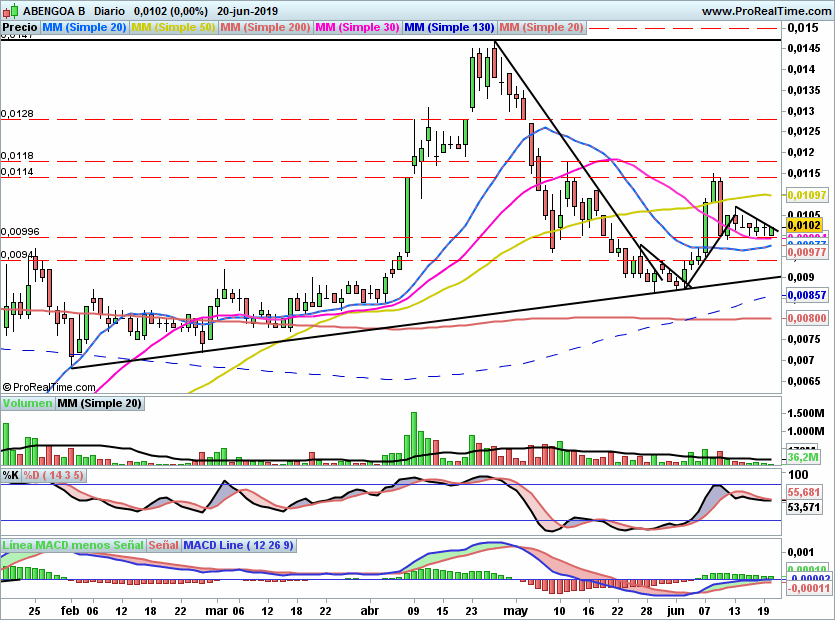Screen dimensions: 835x620
Task: Open the www.ProRealTime.com link
Action: 767,11
